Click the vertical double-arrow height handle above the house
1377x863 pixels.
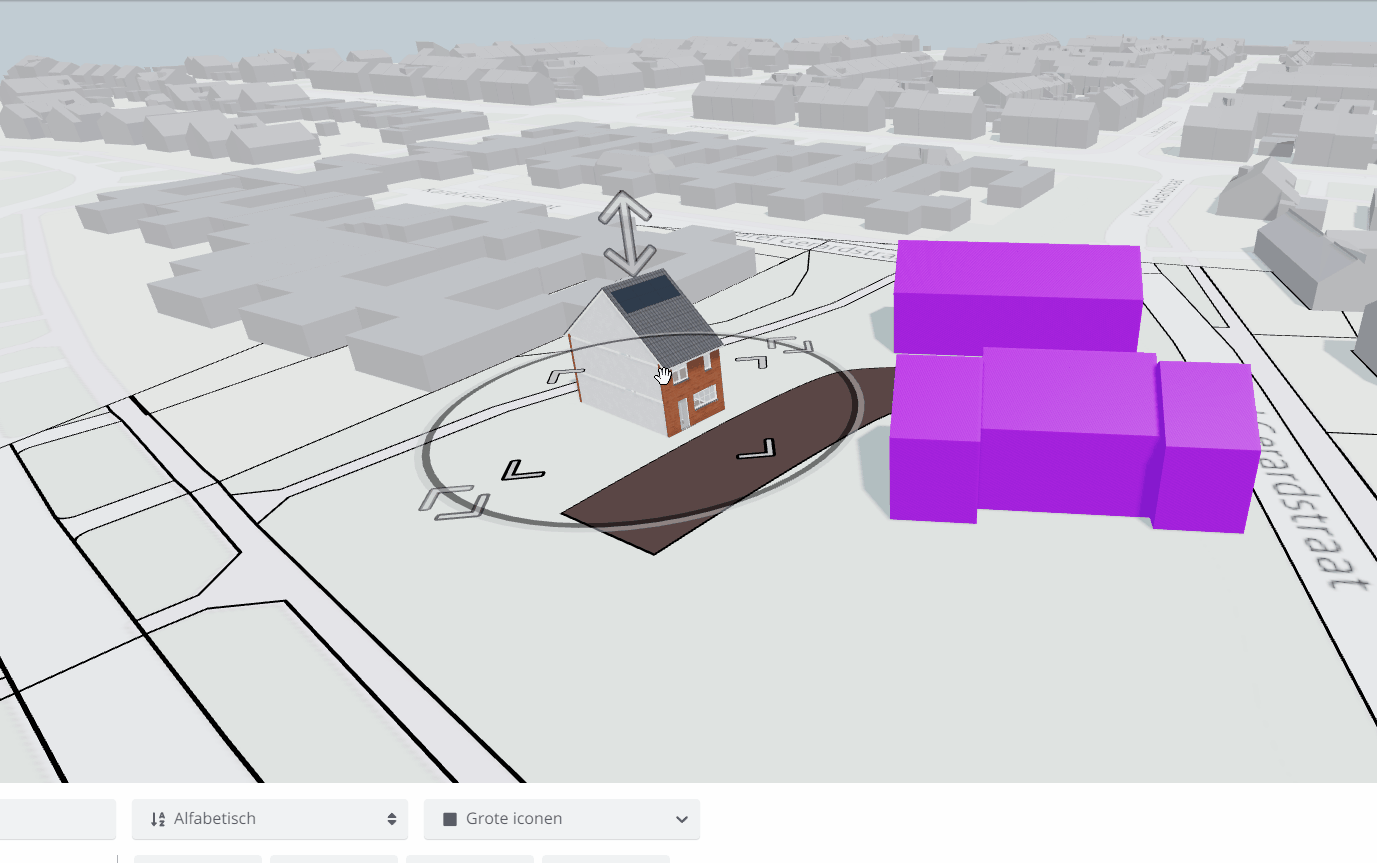(629, 233)
